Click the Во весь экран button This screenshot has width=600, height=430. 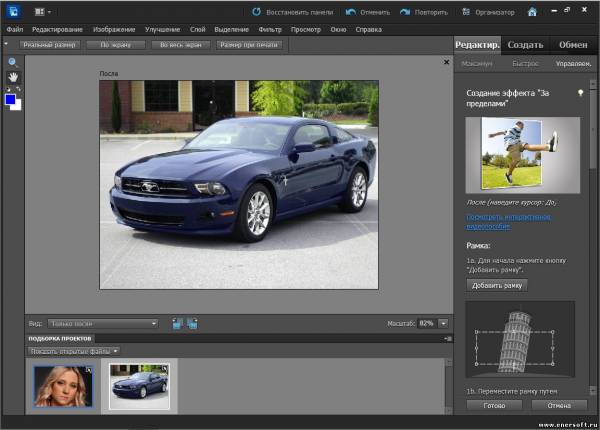181,45
